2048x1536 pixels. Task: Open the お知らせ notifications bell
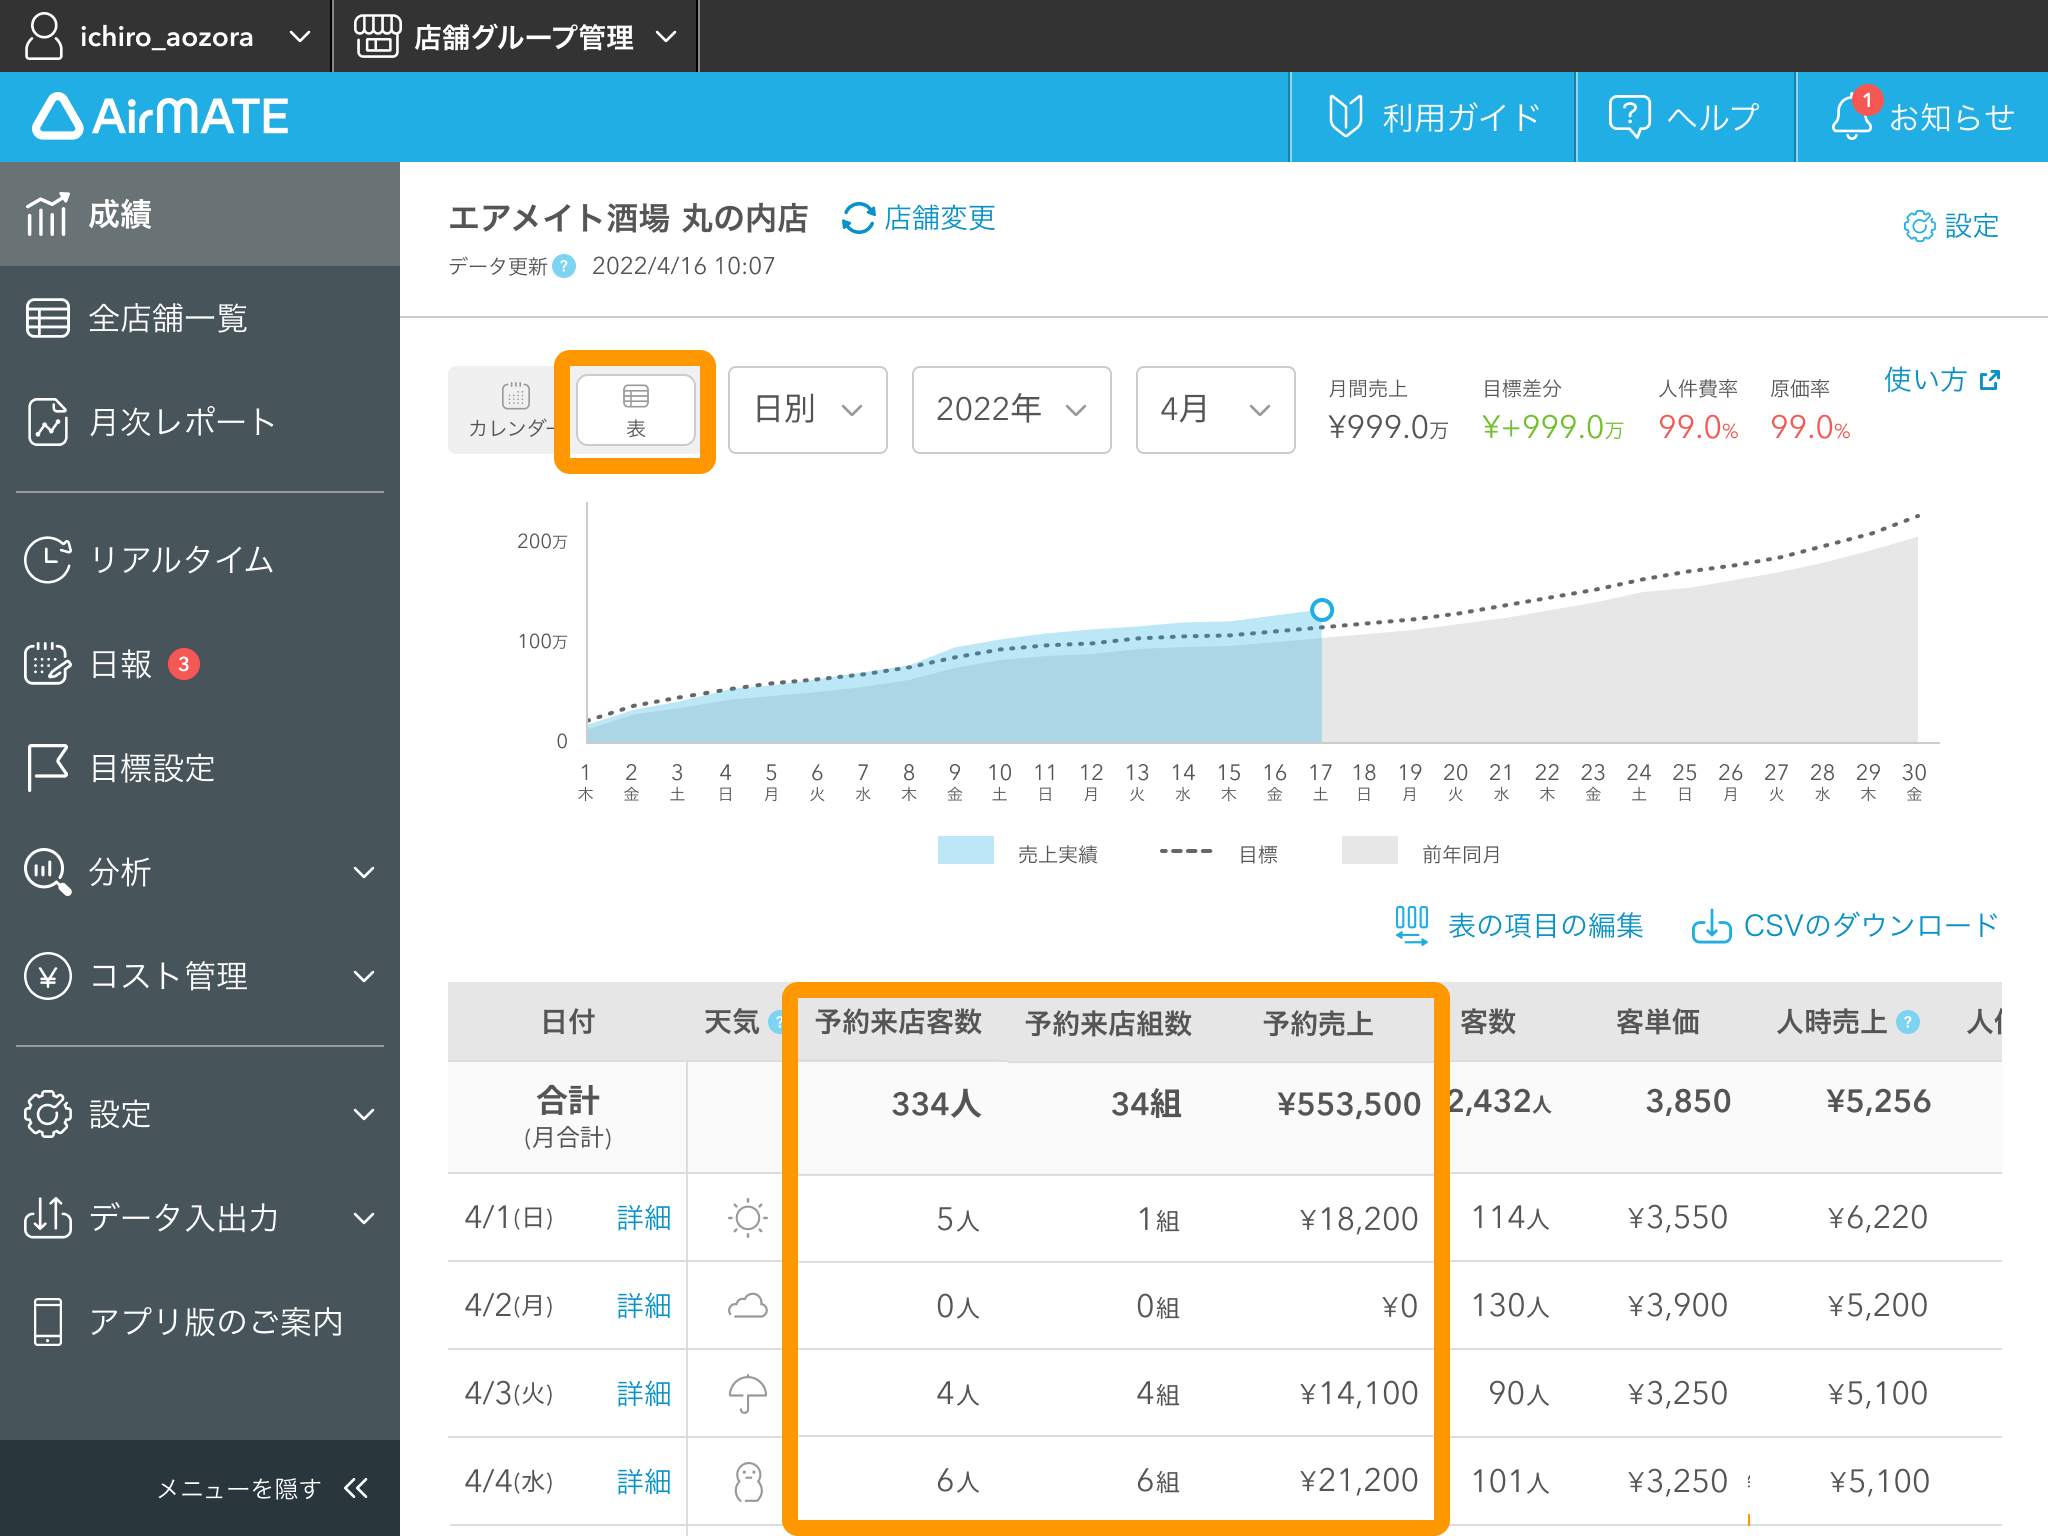(1922, 117)
